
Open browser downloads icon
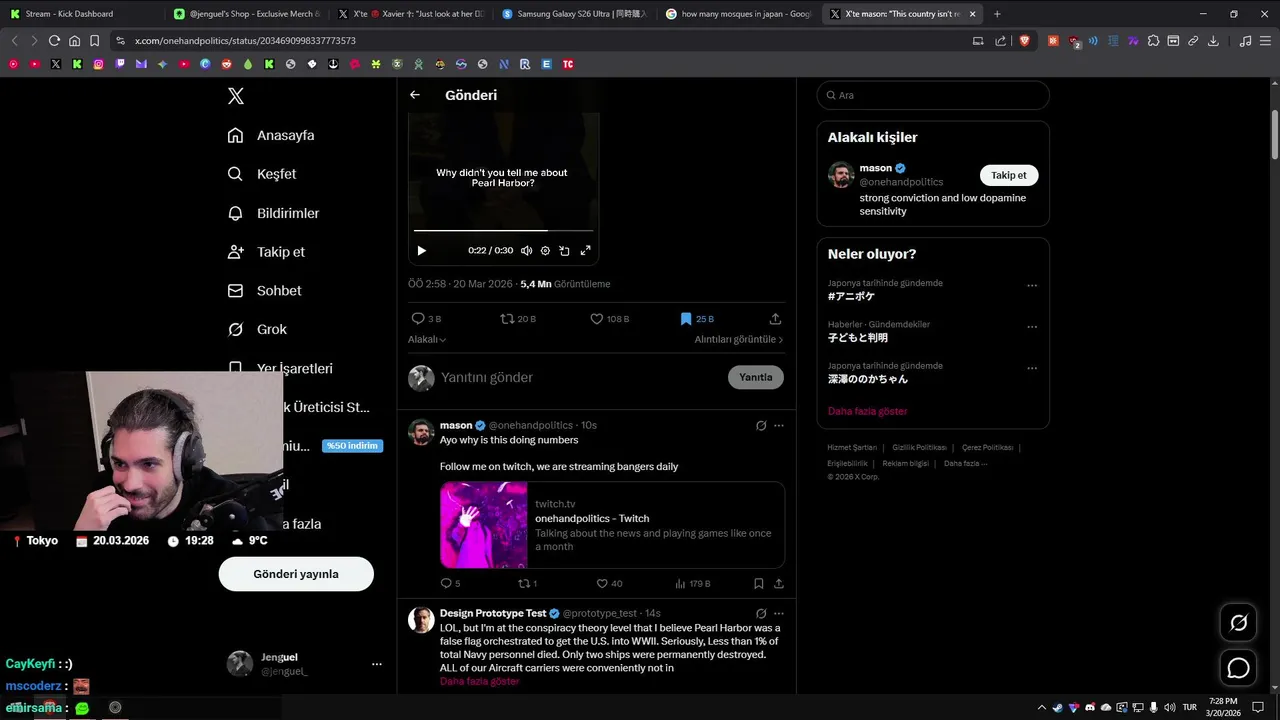(x=1213, y=41)
